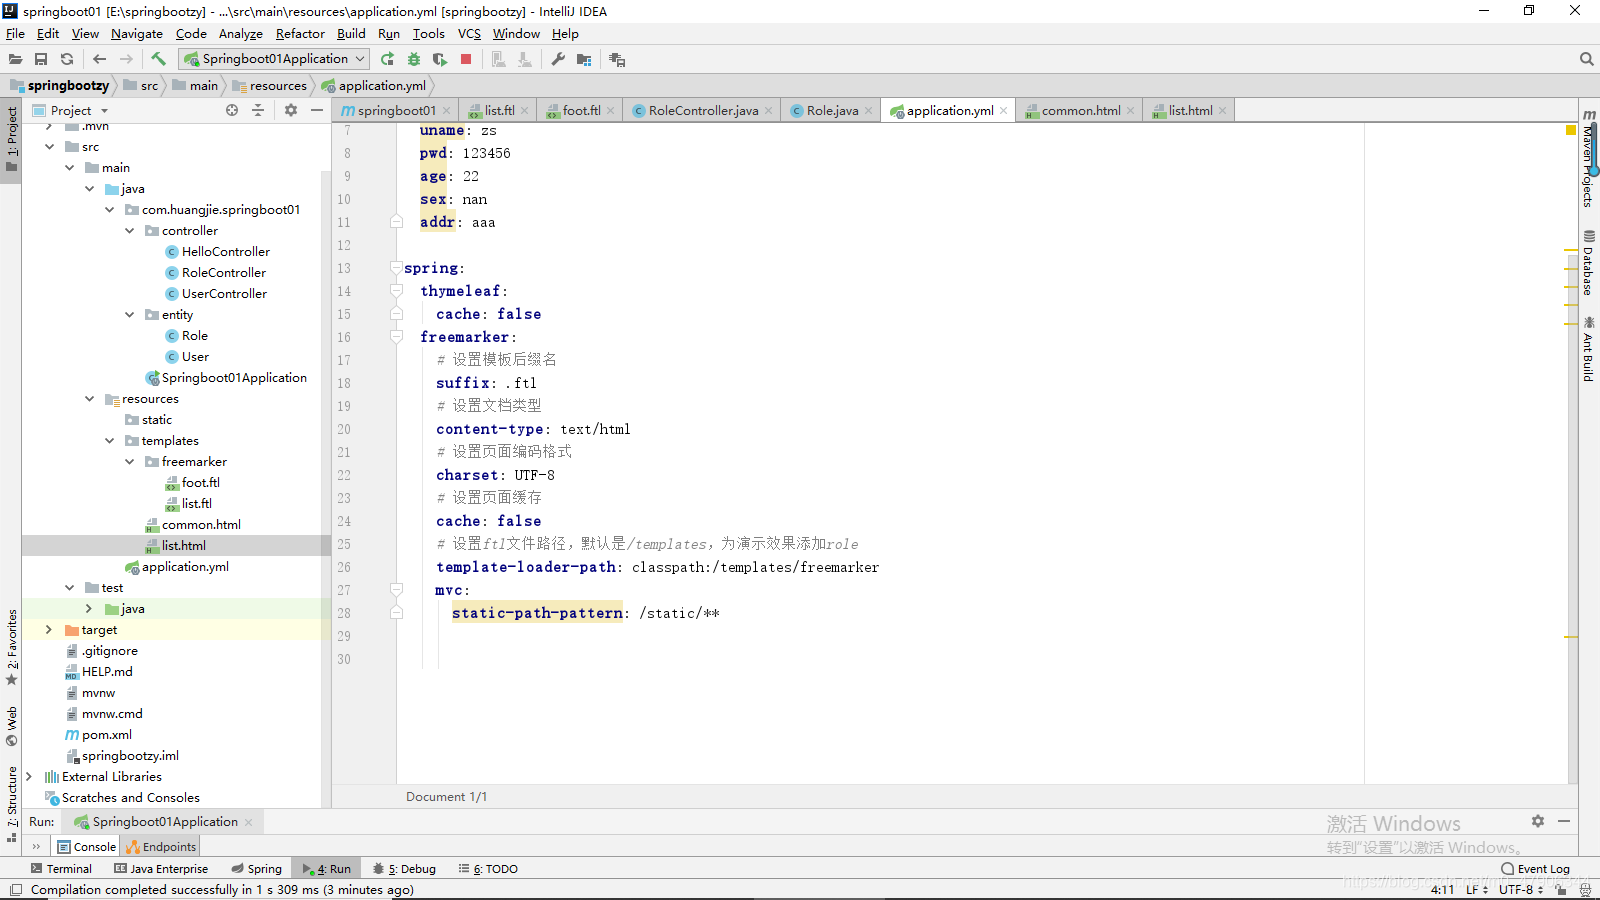Close the Springboot01Application run tab
This screenshot has width=1600, height=900.
[248, 822]
